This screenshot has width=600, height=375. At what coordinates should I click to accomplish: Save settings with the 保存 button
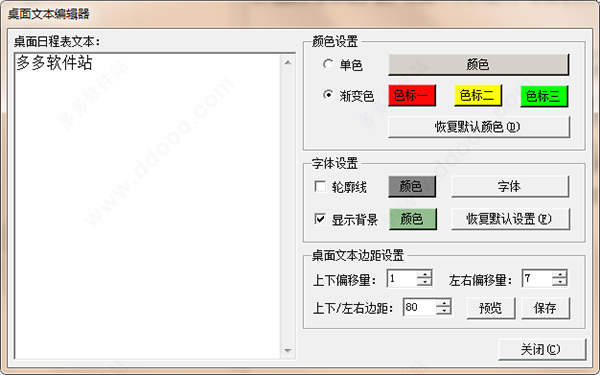tap(546, 308)
